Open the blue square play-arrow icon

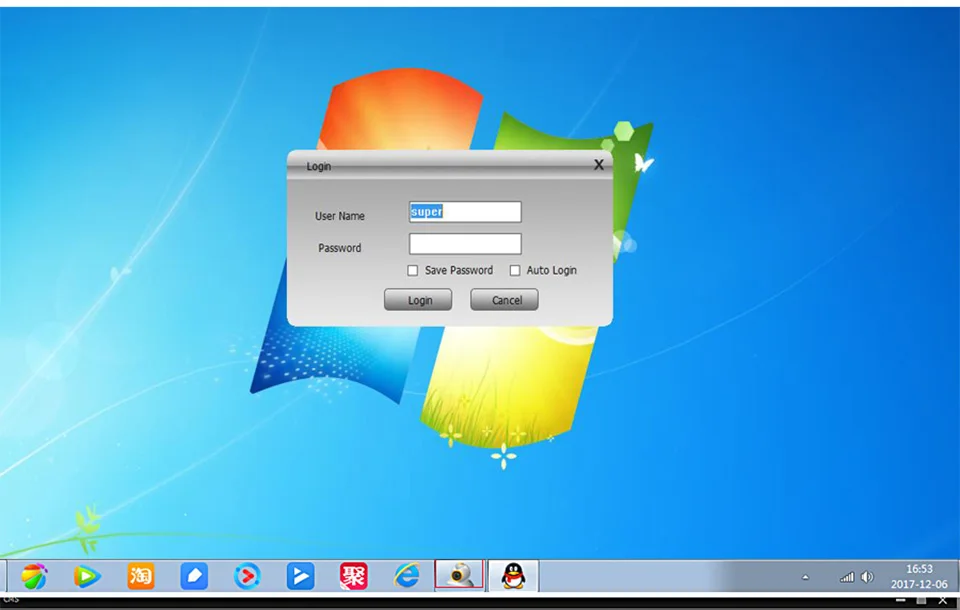[x=301, y=576]
